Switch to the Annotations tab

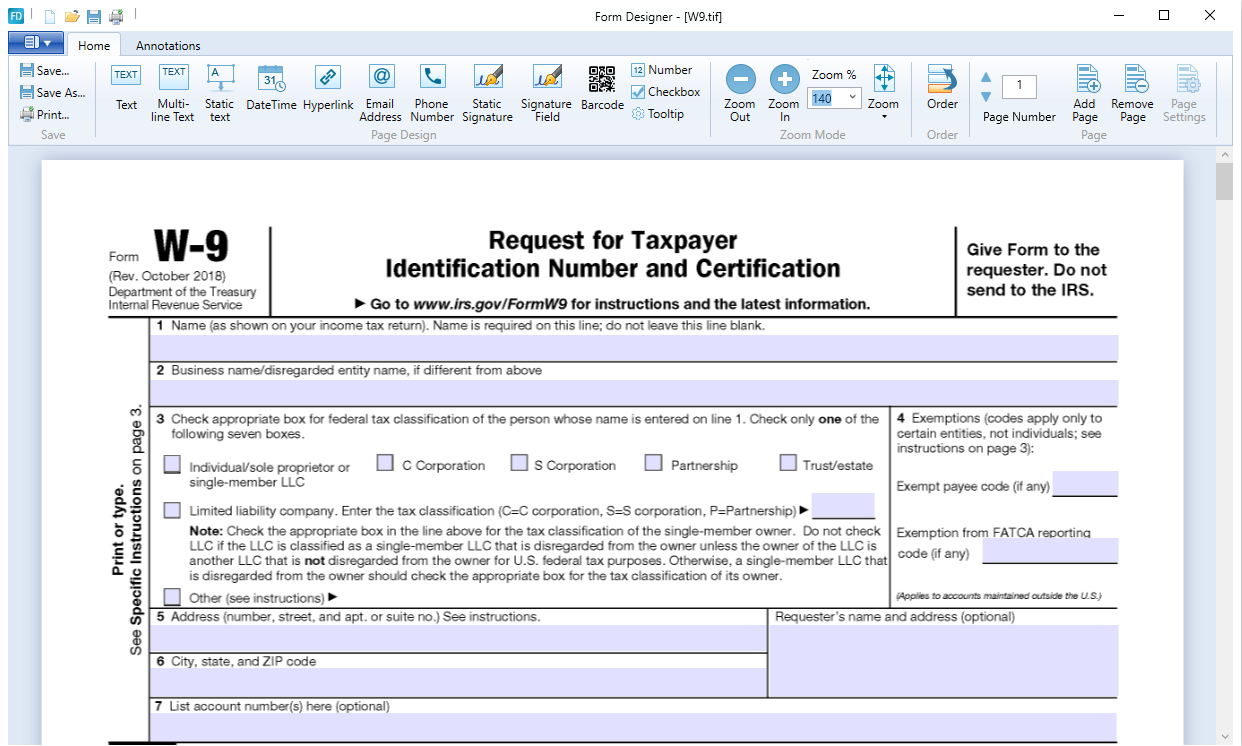(x=168, y=45)
